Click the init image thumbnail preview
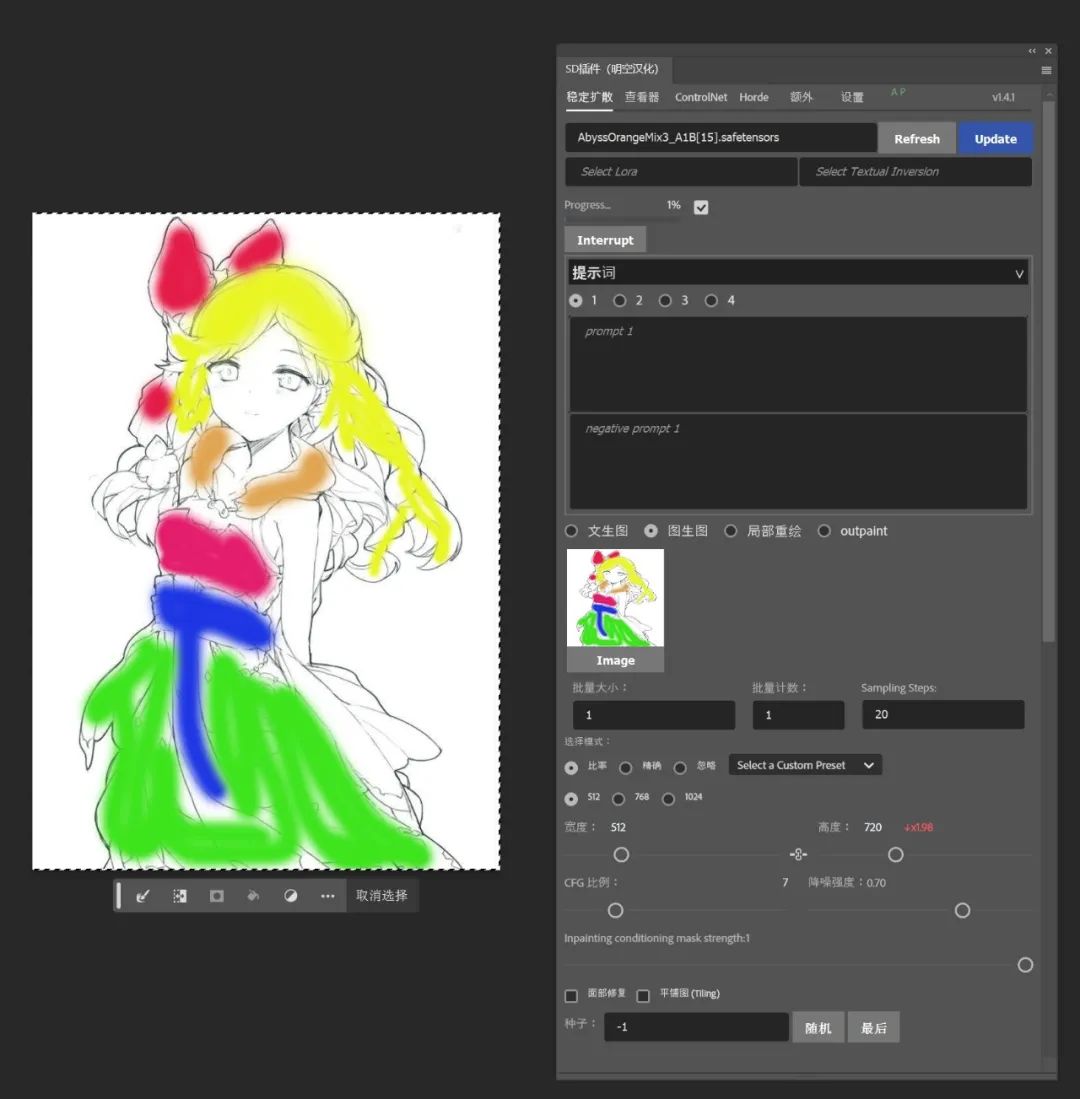 click(x=615, y=598)
